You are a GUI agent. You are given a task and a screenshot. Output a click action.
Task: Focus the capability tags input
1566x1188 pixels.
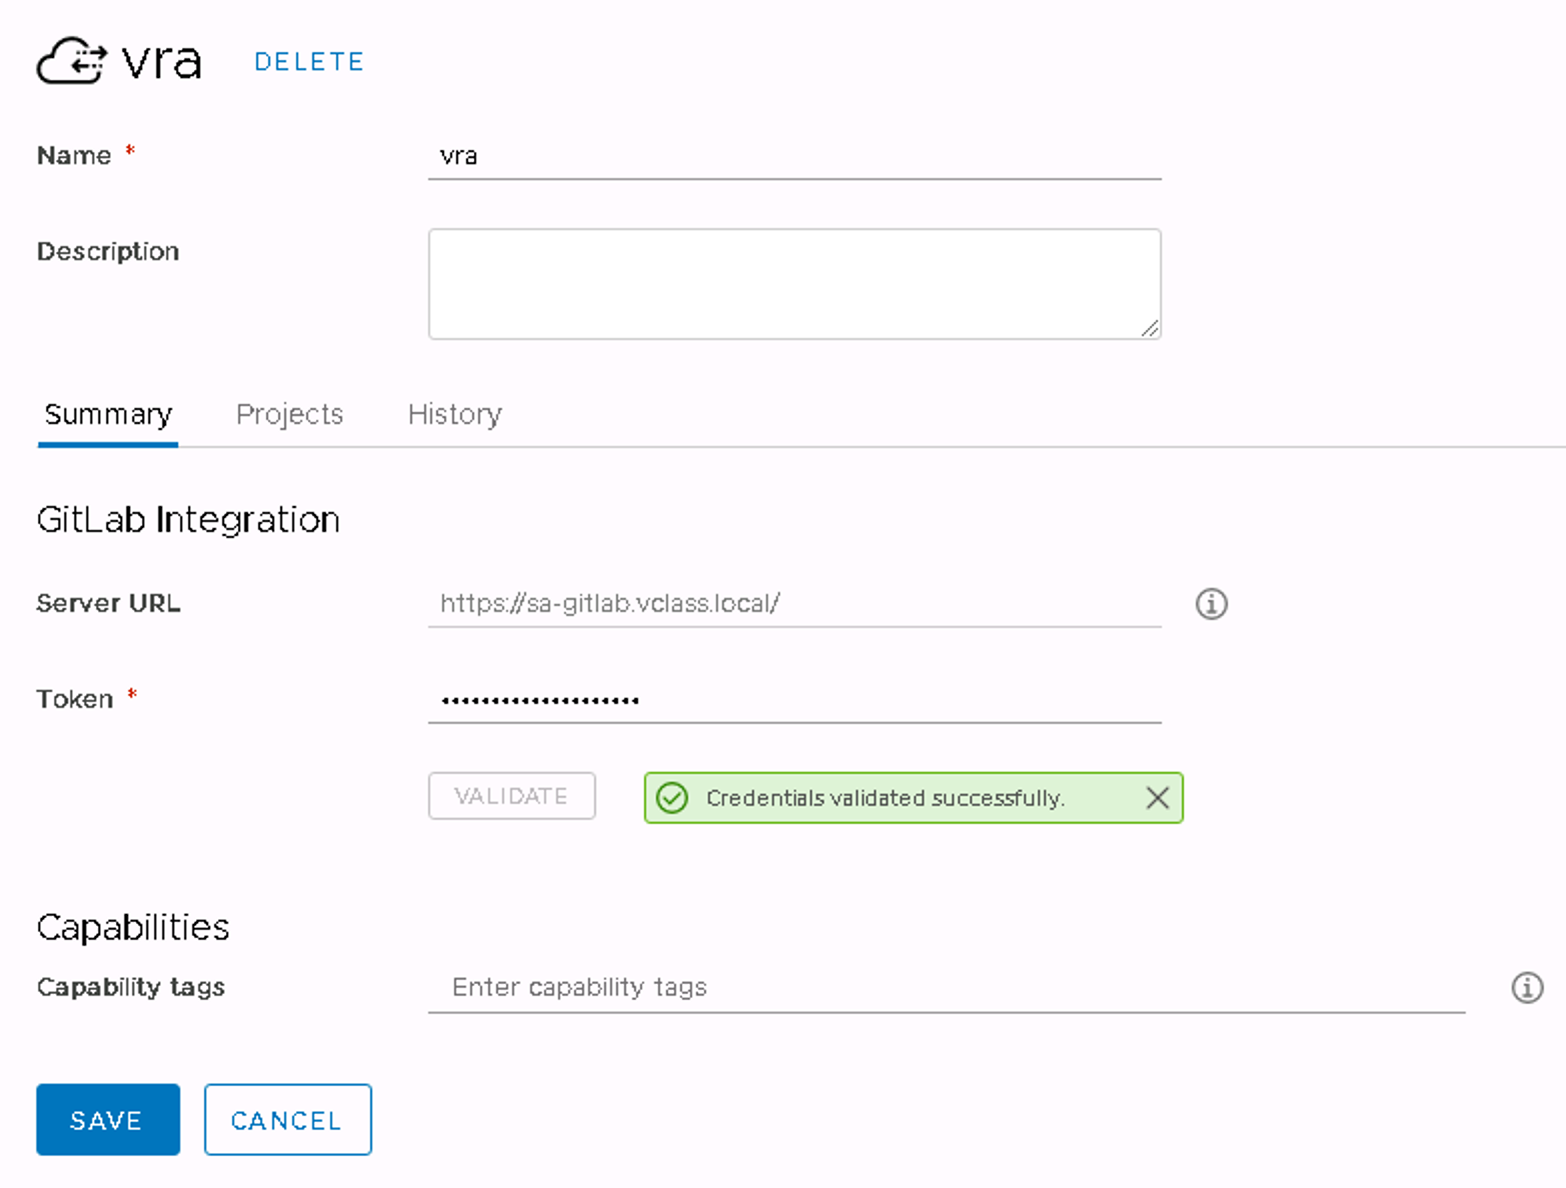(947, 988)
